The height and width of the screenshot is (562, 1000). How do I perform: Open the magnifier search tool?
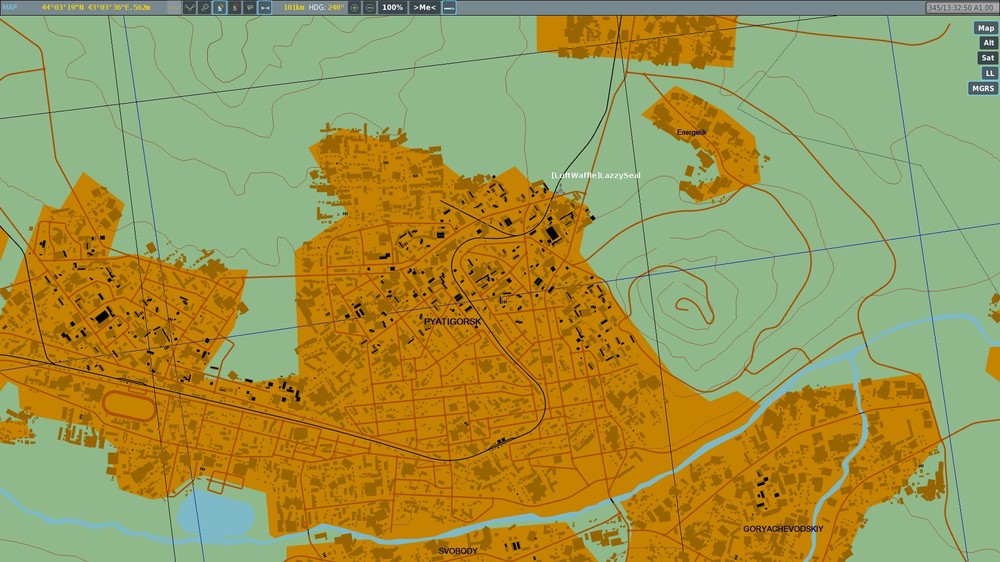point(204,7)
